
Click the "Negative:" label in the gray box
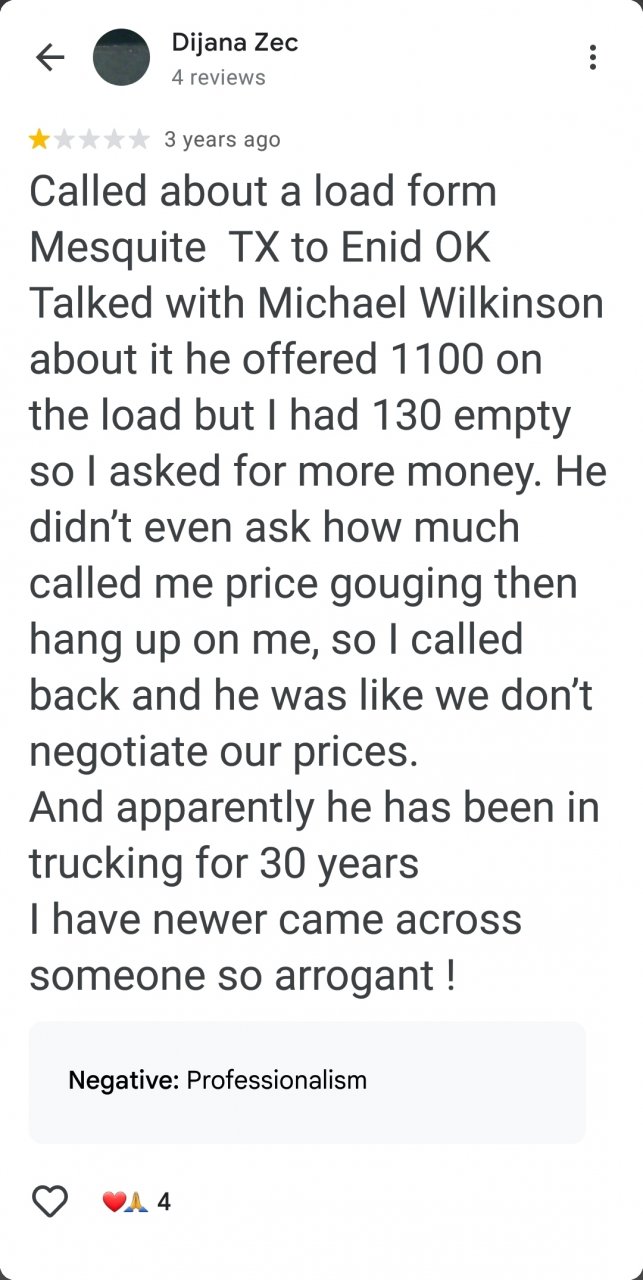pos(123,1080)
